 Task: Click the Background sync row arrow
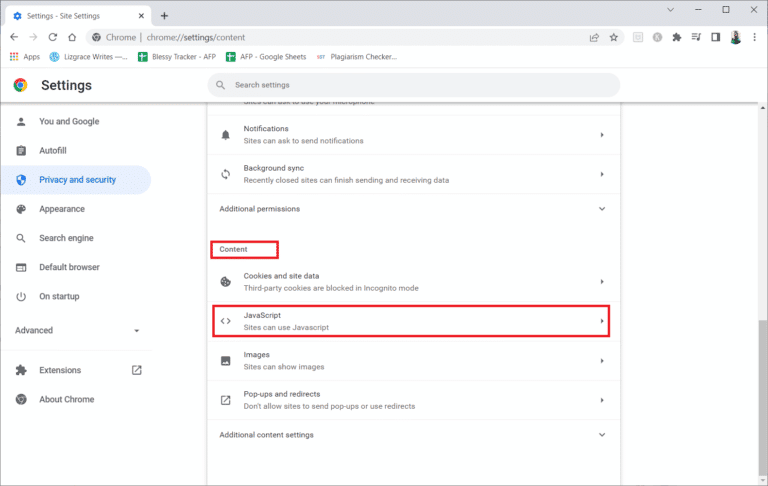[602, 174]
